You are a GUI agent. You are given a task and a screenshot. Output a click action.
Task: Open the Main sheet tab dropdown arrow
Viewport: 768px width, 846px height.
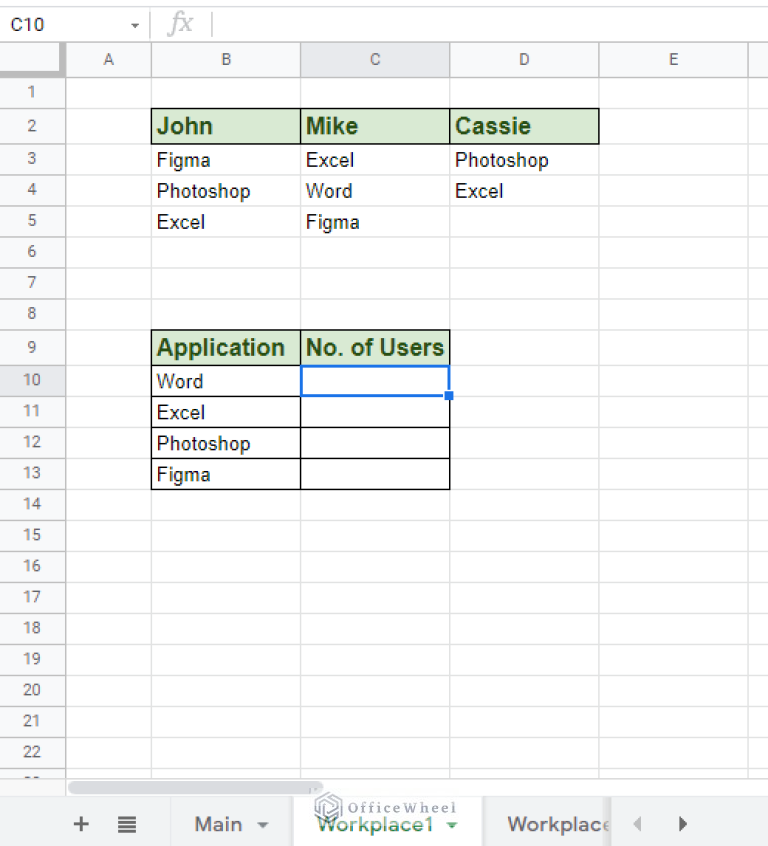(x=263, y=825)
